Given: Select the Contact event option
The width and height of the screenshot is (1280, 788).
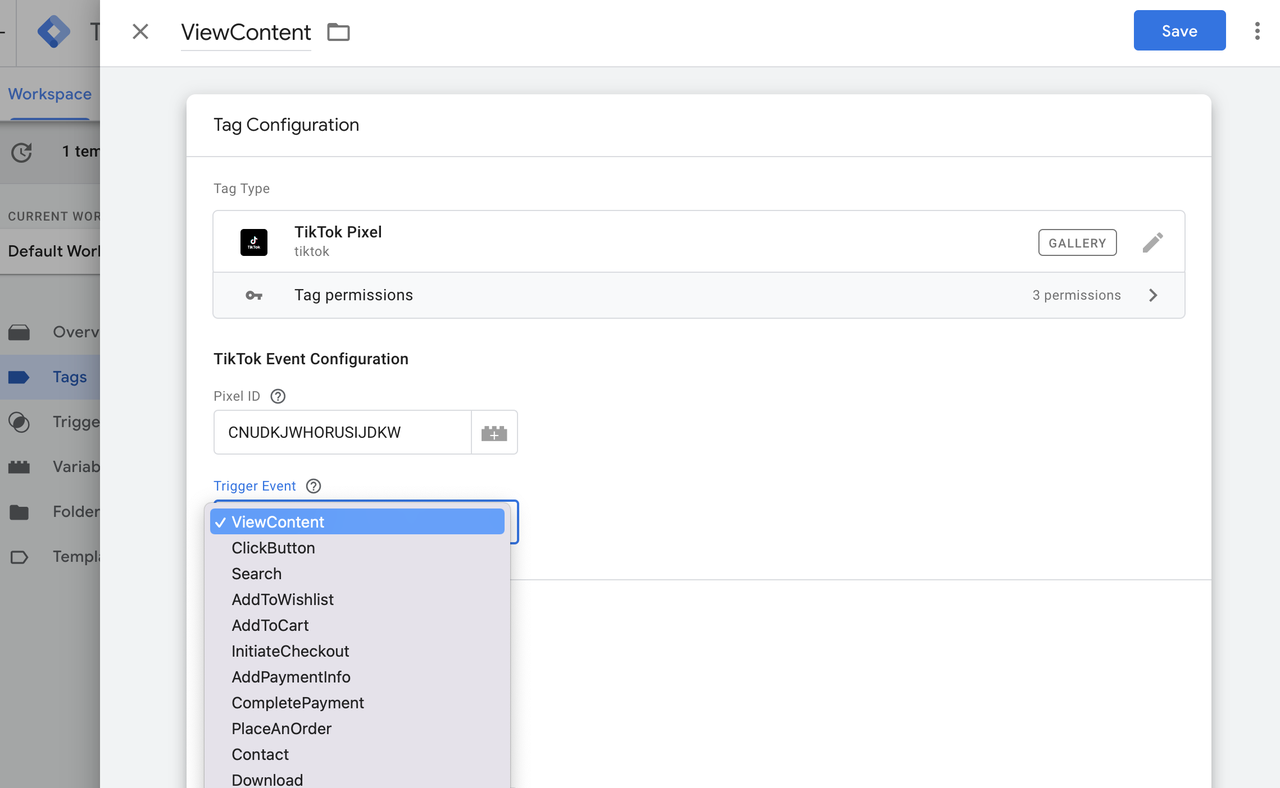Looking at the screenshot, I should click(x=357, y=755).
